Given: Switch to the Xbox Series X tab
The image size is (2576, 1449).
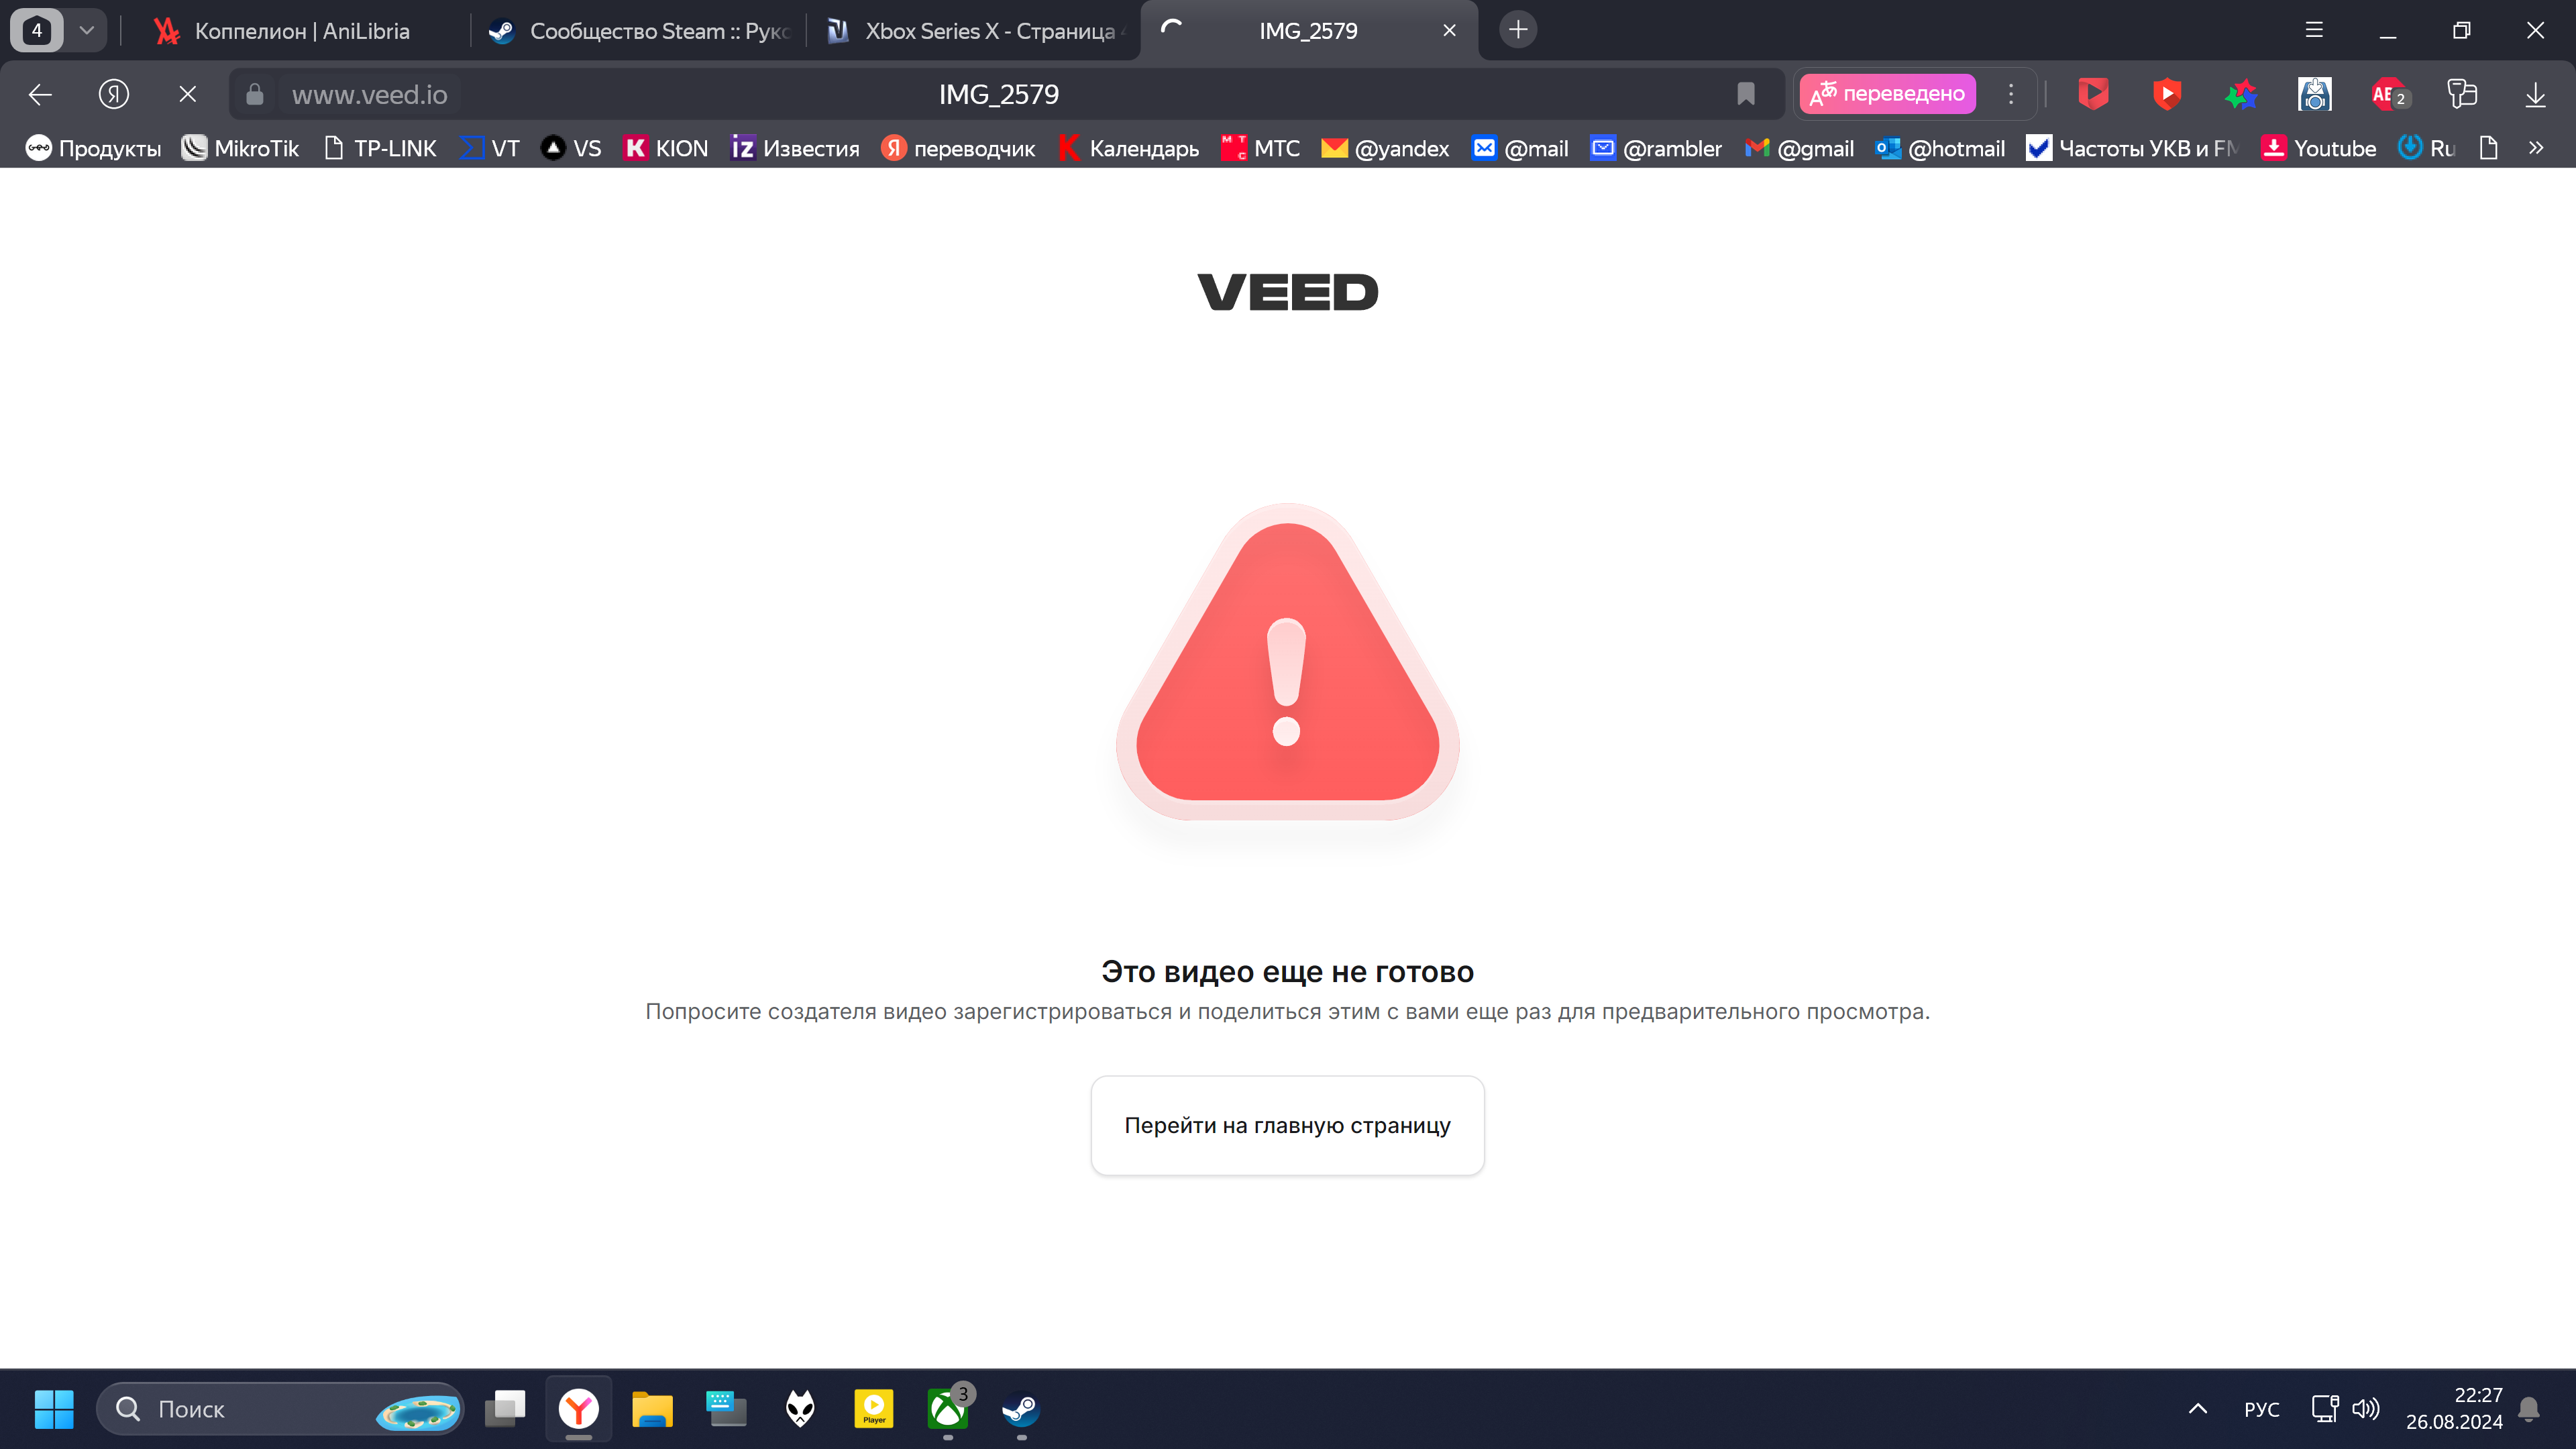Looking at the screenshot, I should coord(975,31).
